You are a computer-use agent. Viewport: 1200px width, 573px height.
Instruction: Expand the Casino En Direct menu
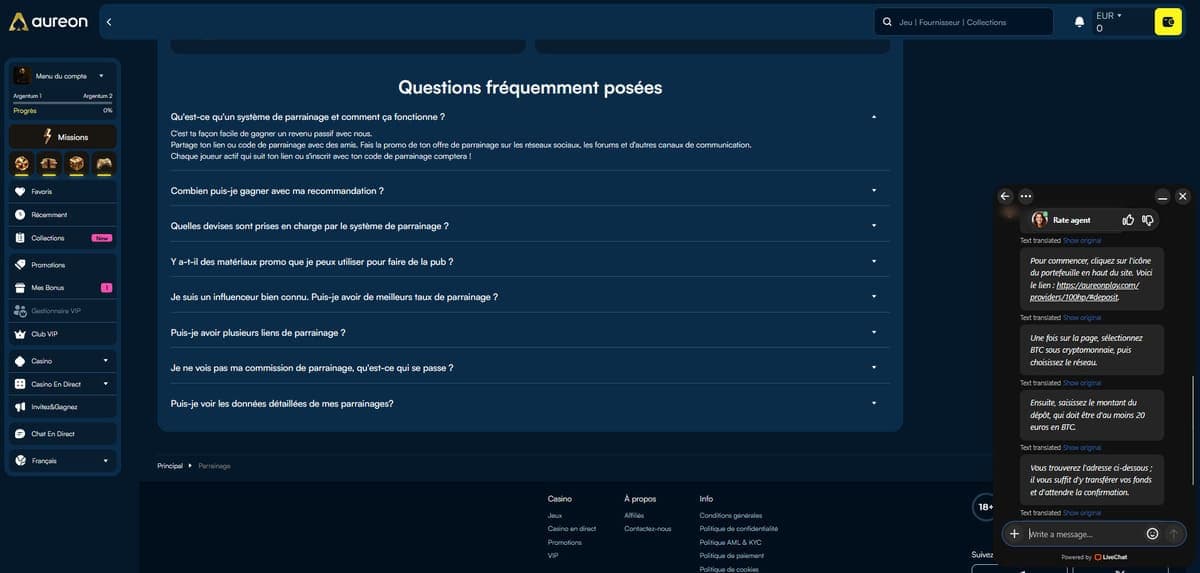click(63, 384)
